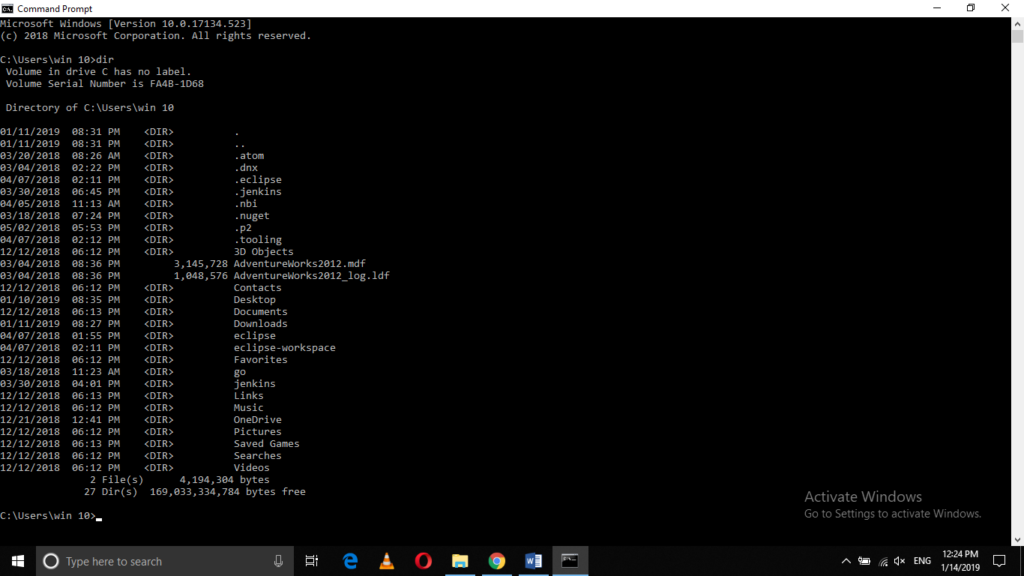This screenshot has width=1024, height=576.
Task: Toggle the Action Center panel open
Action: (x=998, y=561)
